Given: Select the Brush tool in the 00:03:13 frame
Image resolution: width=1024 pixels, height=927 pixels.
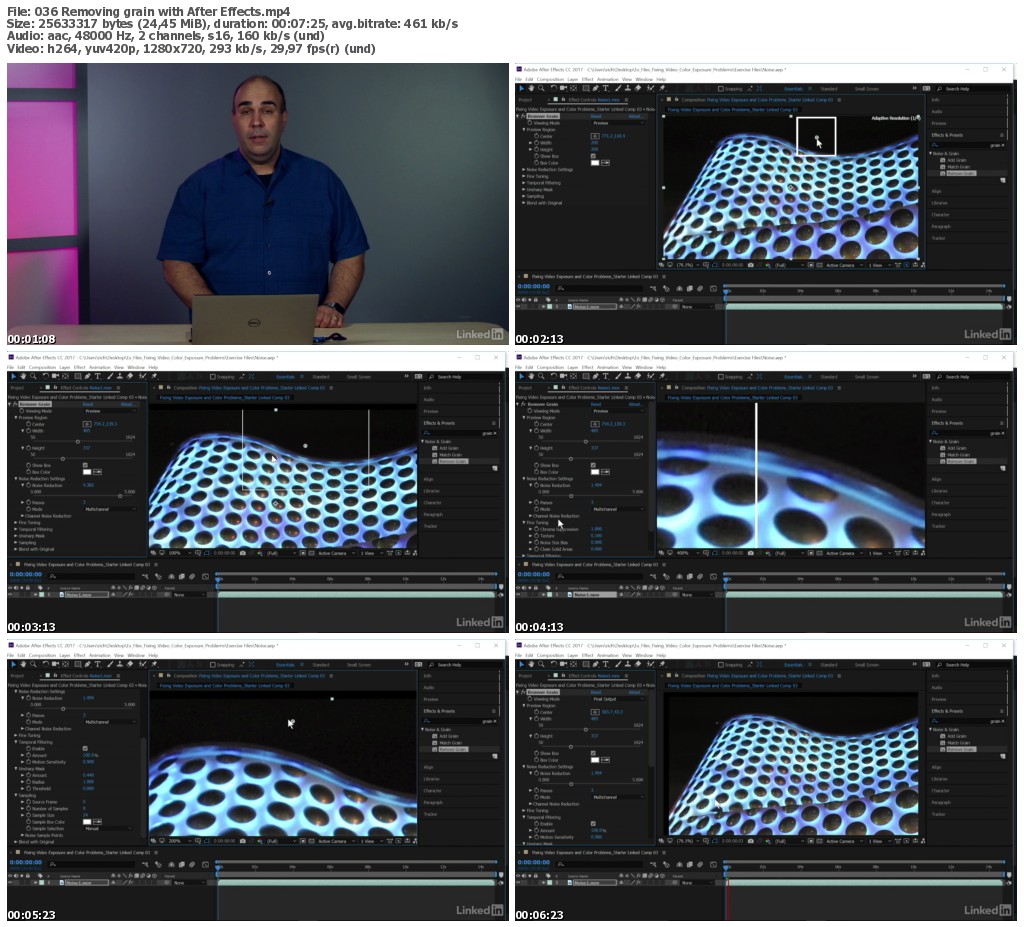Looking at the screenshot, I should click(109, 376).
